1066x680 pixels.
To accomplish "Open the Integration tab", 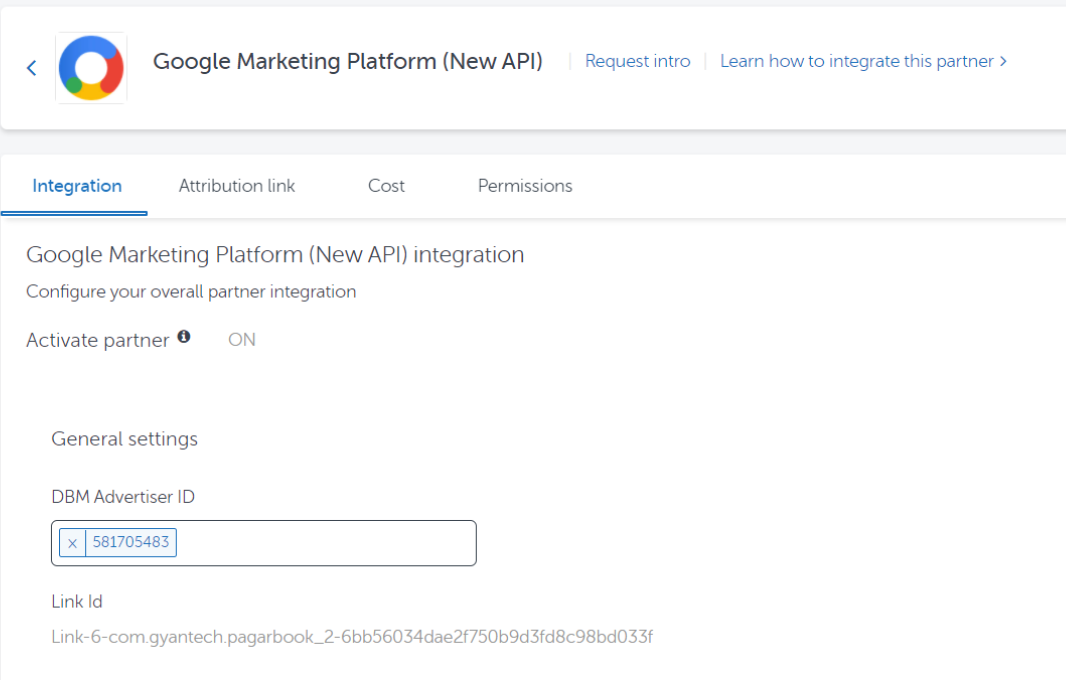I will point(77,186).
